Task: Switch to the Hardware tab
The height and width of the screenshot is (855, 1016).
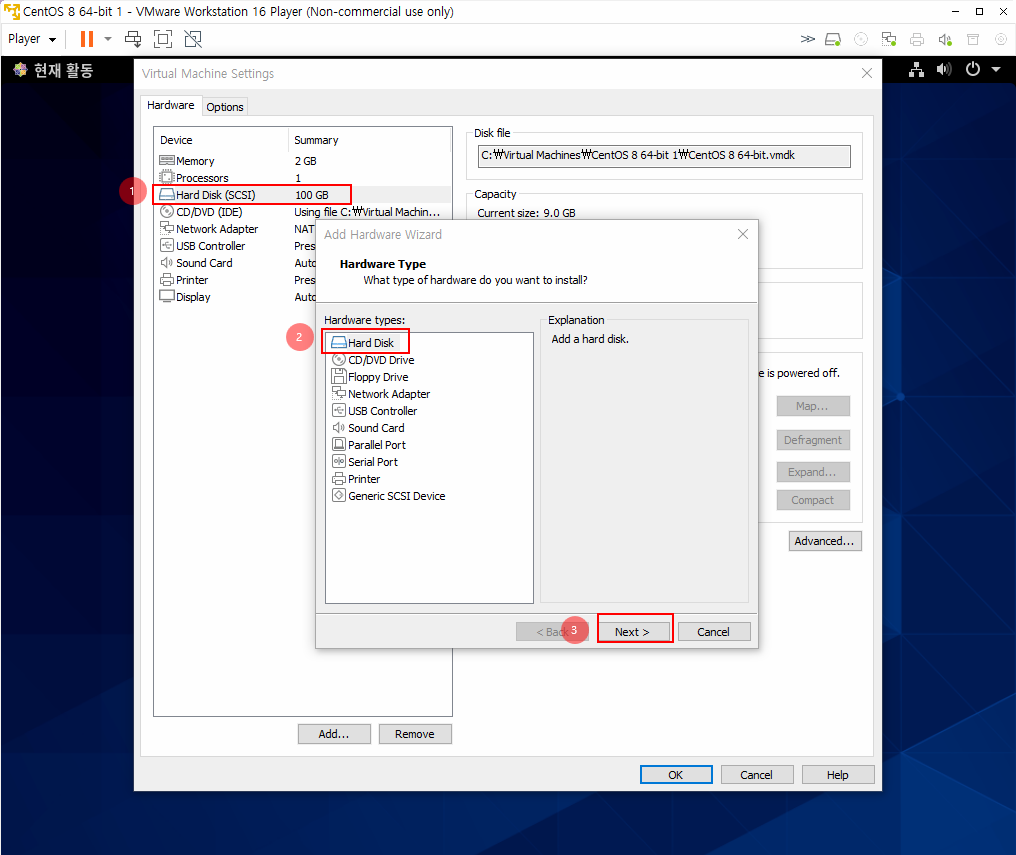Action: [x=170, y=105]
